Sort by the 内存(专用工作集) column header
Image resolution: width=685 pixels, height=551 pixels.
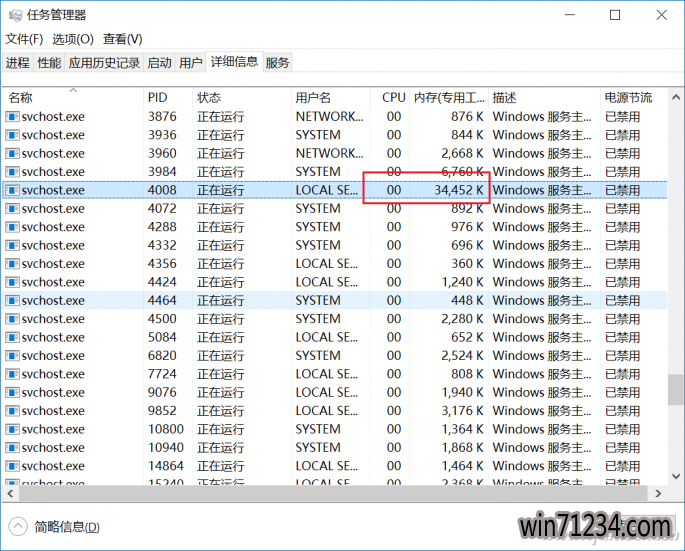pyautogui.click(x=449, y=97)
